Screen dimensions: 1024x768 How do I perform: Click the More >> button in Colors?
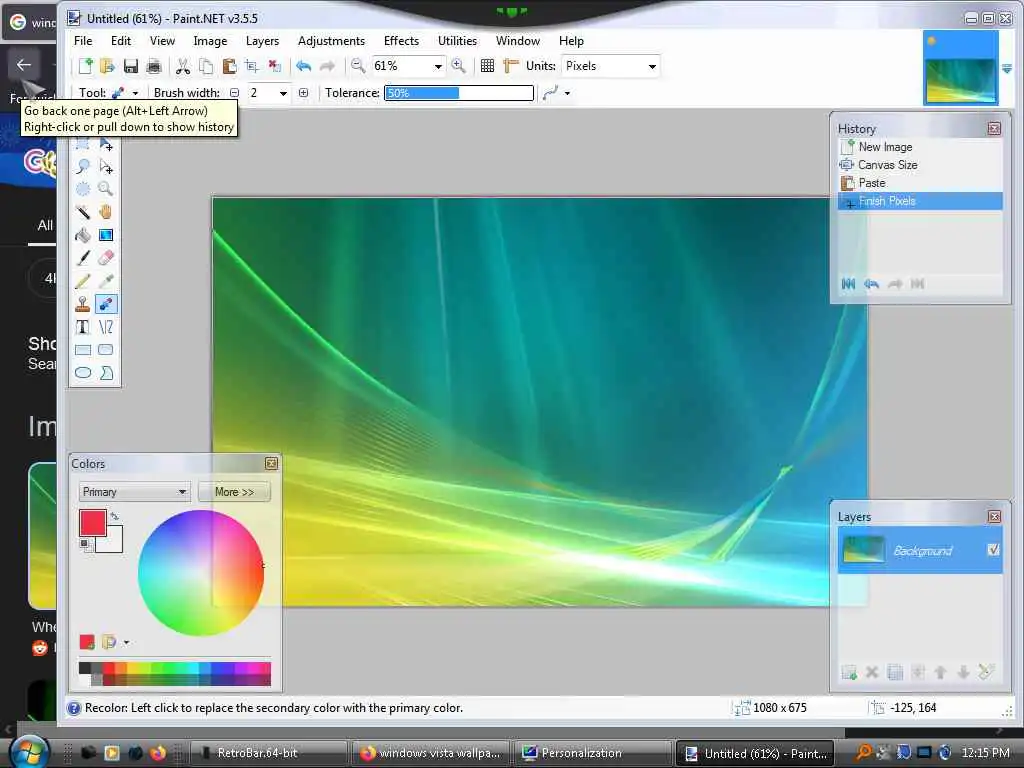click(234, 492)
